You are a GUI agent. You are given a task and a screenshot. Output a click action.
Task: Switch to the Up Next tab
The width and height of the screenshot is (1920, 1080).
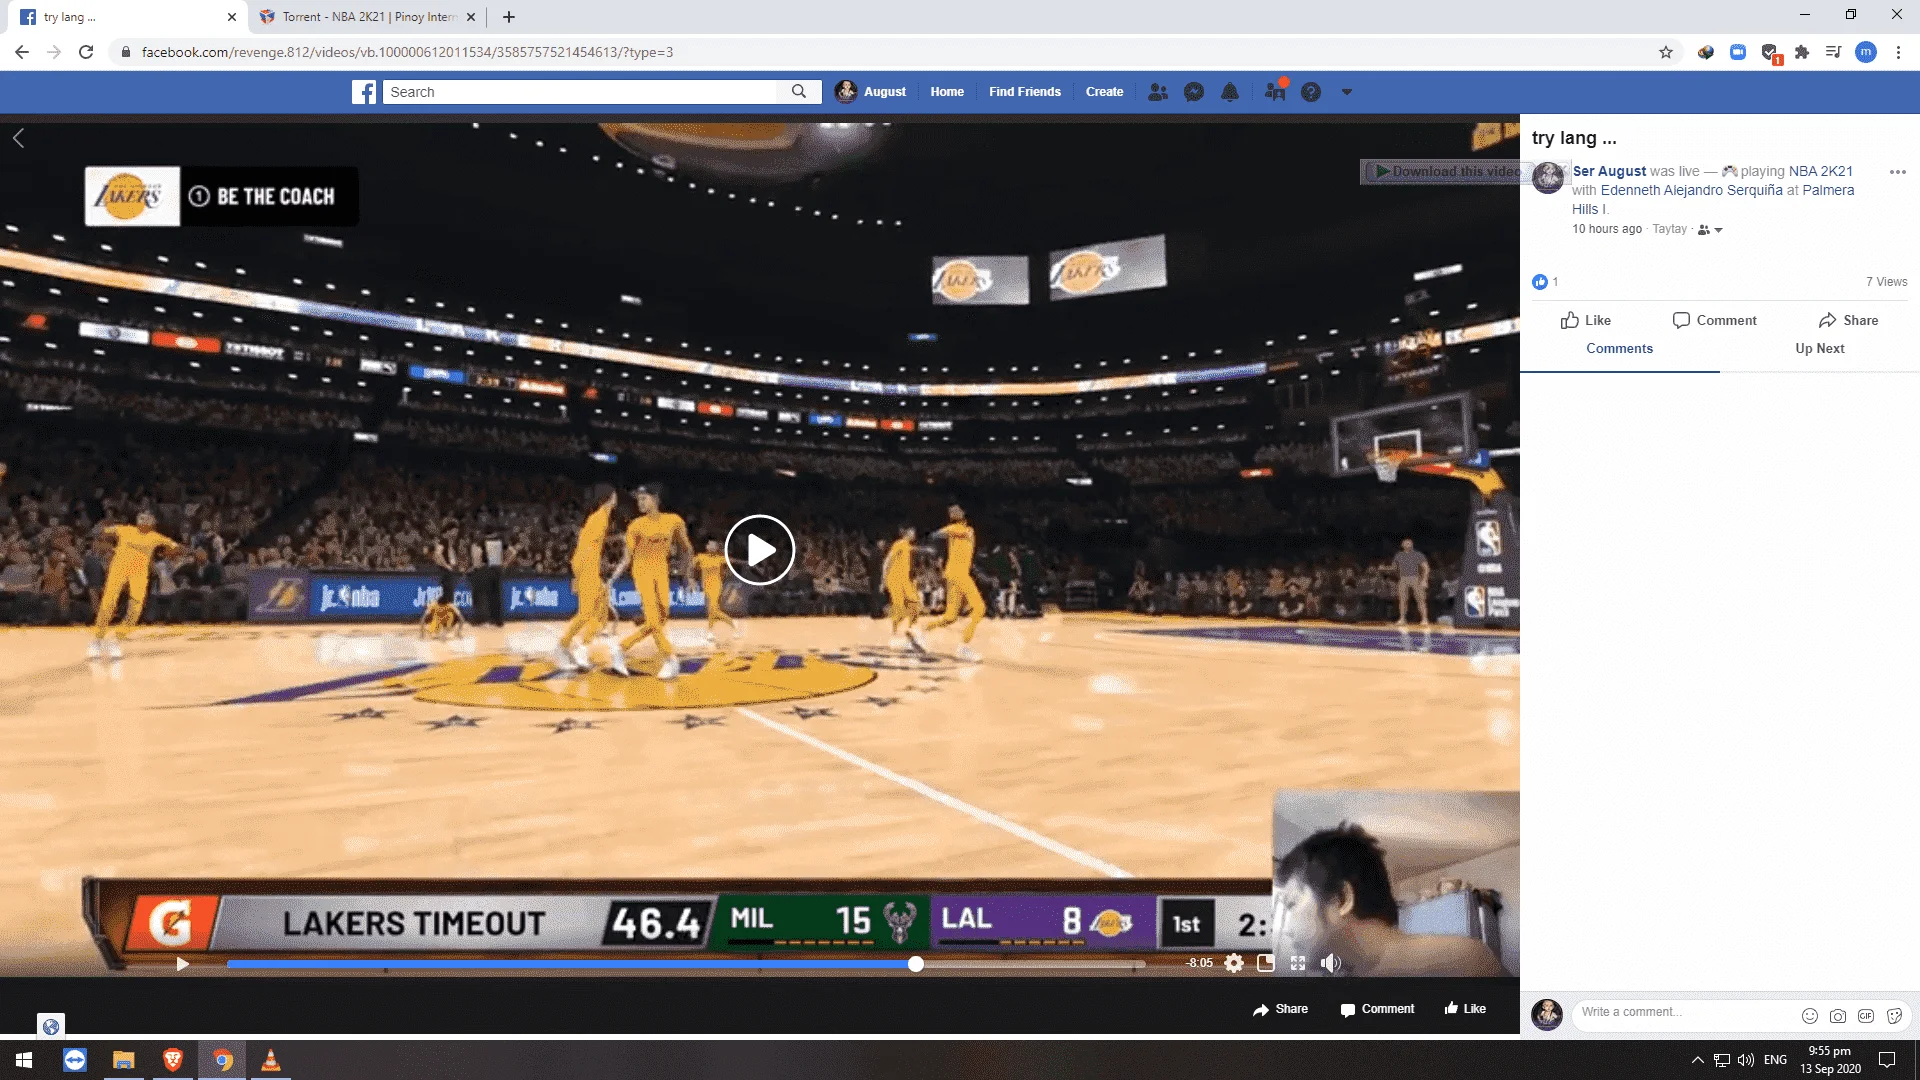click(x=1820, y=349)
